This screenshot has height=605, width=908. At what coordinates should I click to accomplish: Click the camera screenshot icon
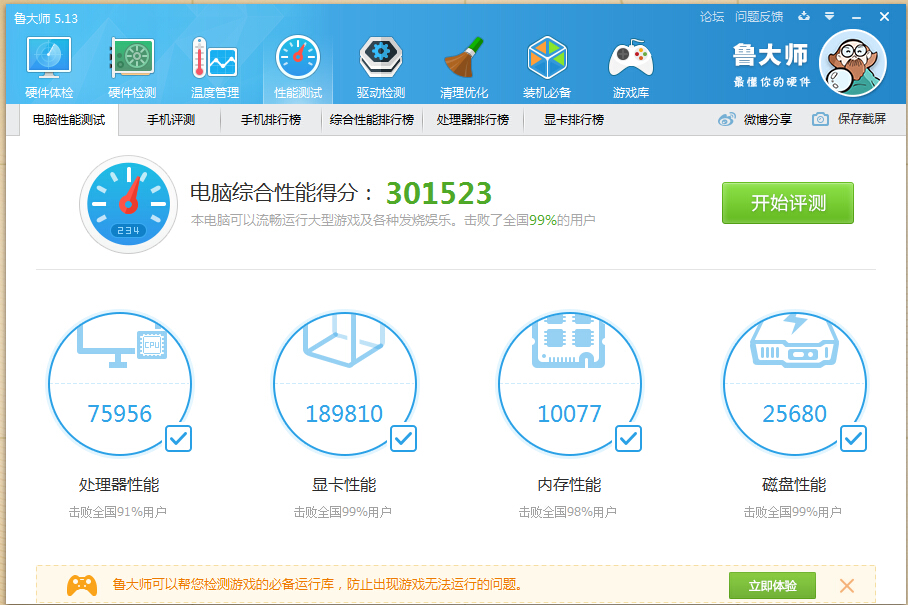click(x=820, y=119)
